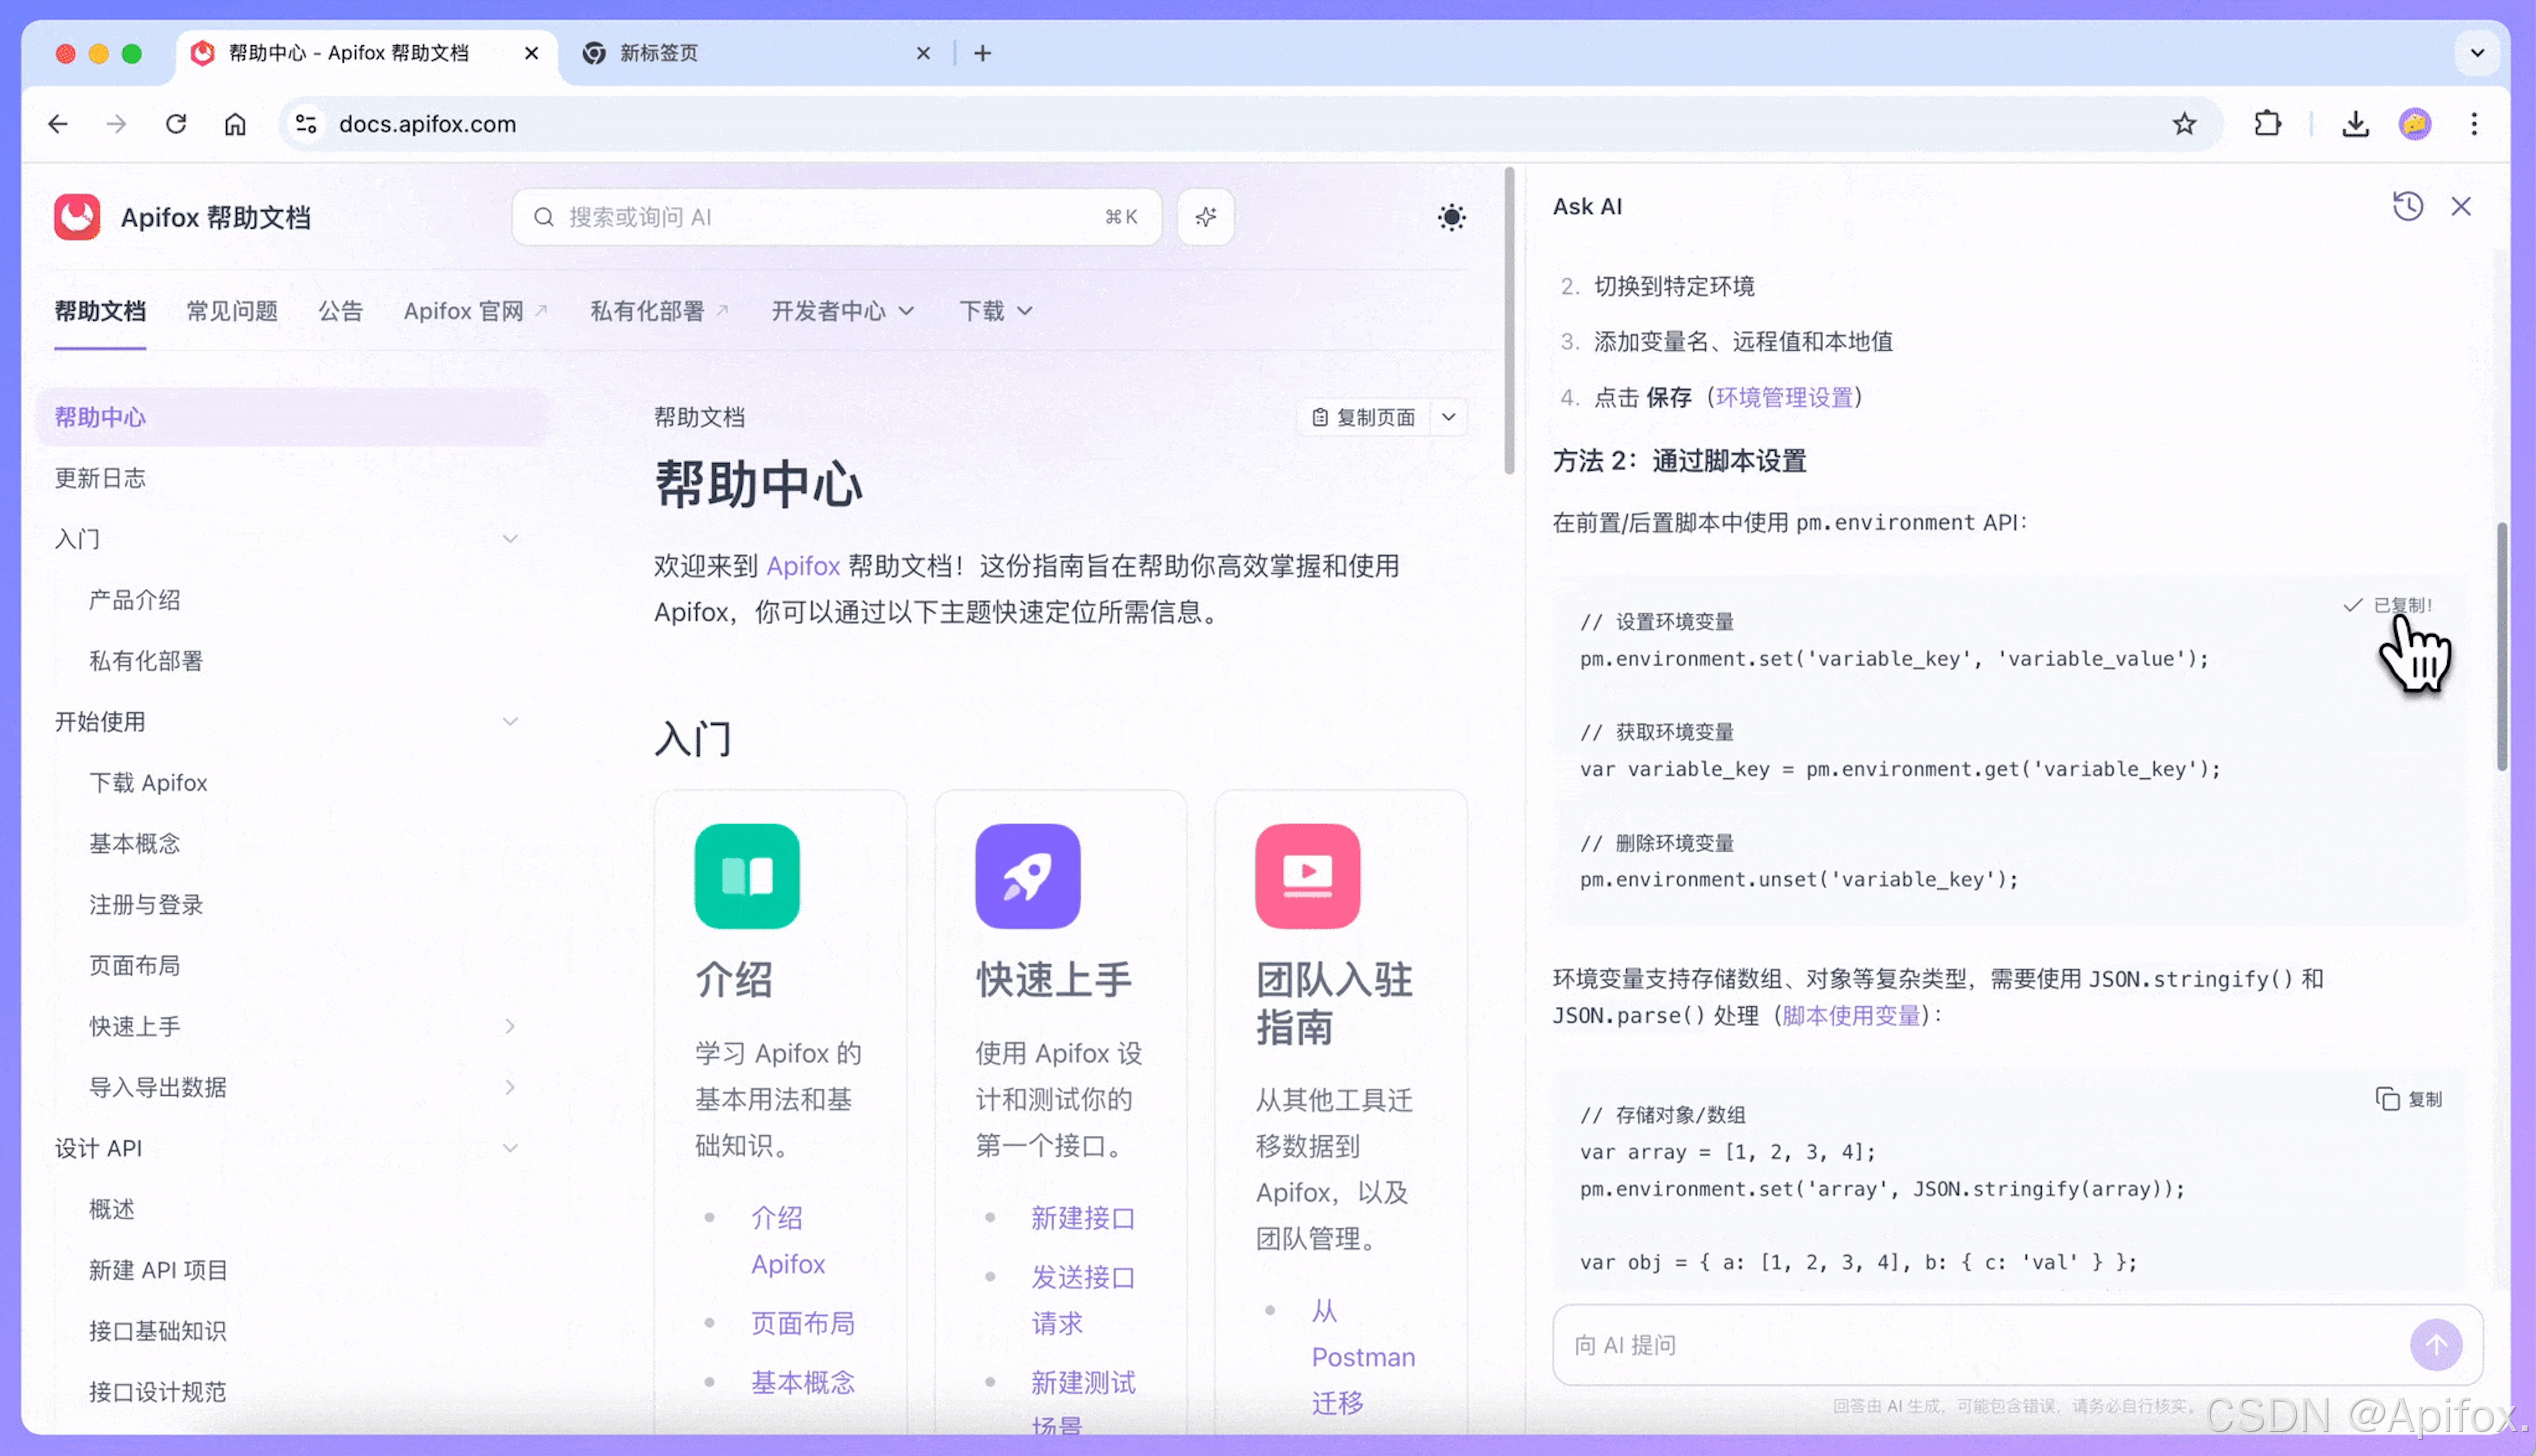Open 基本概念 in the sidebar
Screen dimensions: 2536x1456
(x=134, y=844)
